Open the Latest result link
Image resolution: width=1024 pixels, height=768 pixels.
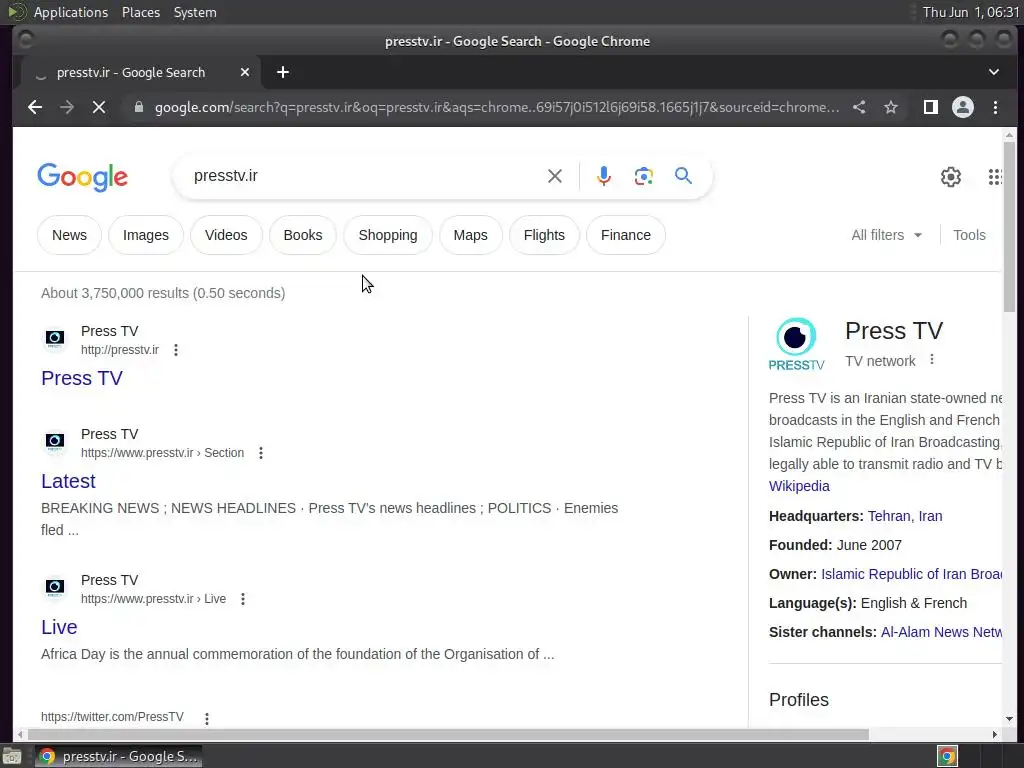[68, 481]
